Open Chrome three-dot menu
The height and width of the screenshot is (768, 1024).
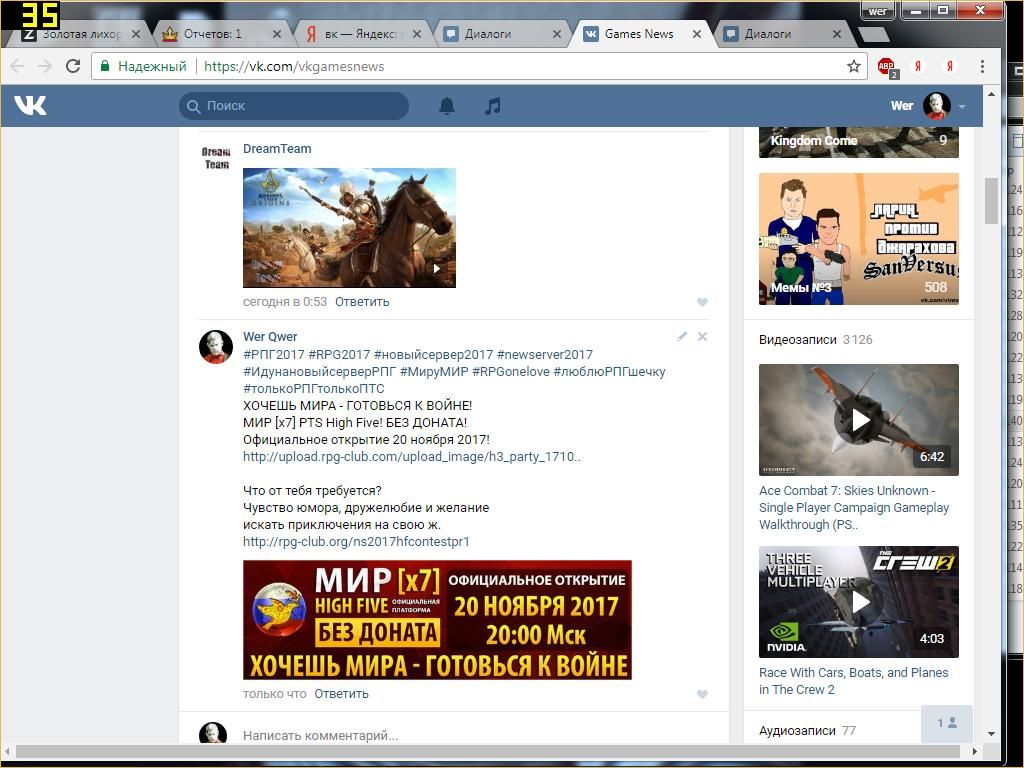coord(982,66)
